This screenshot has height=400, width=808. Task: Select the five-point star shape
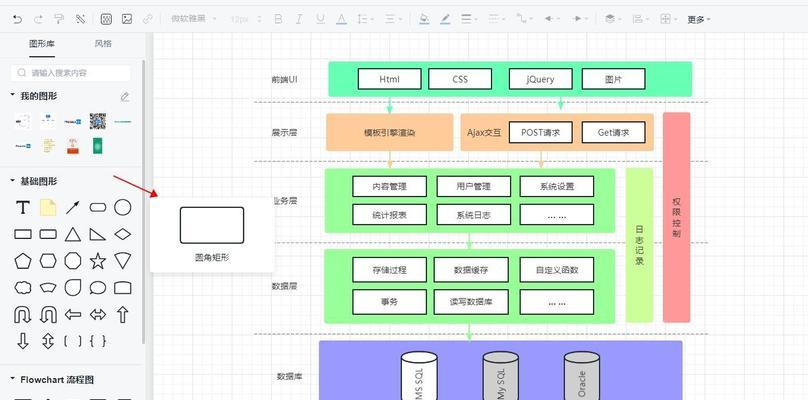(98, 261)
